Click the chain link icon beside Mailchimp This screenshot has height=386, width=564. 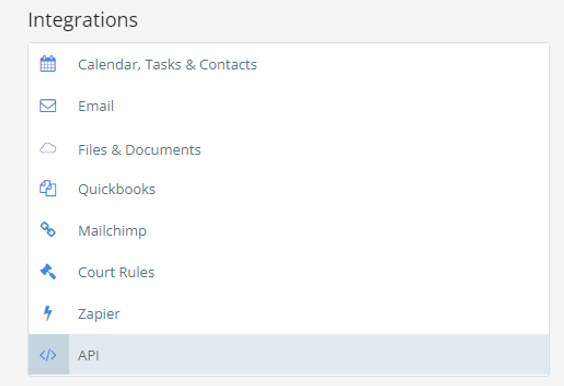tap(48, 230)
